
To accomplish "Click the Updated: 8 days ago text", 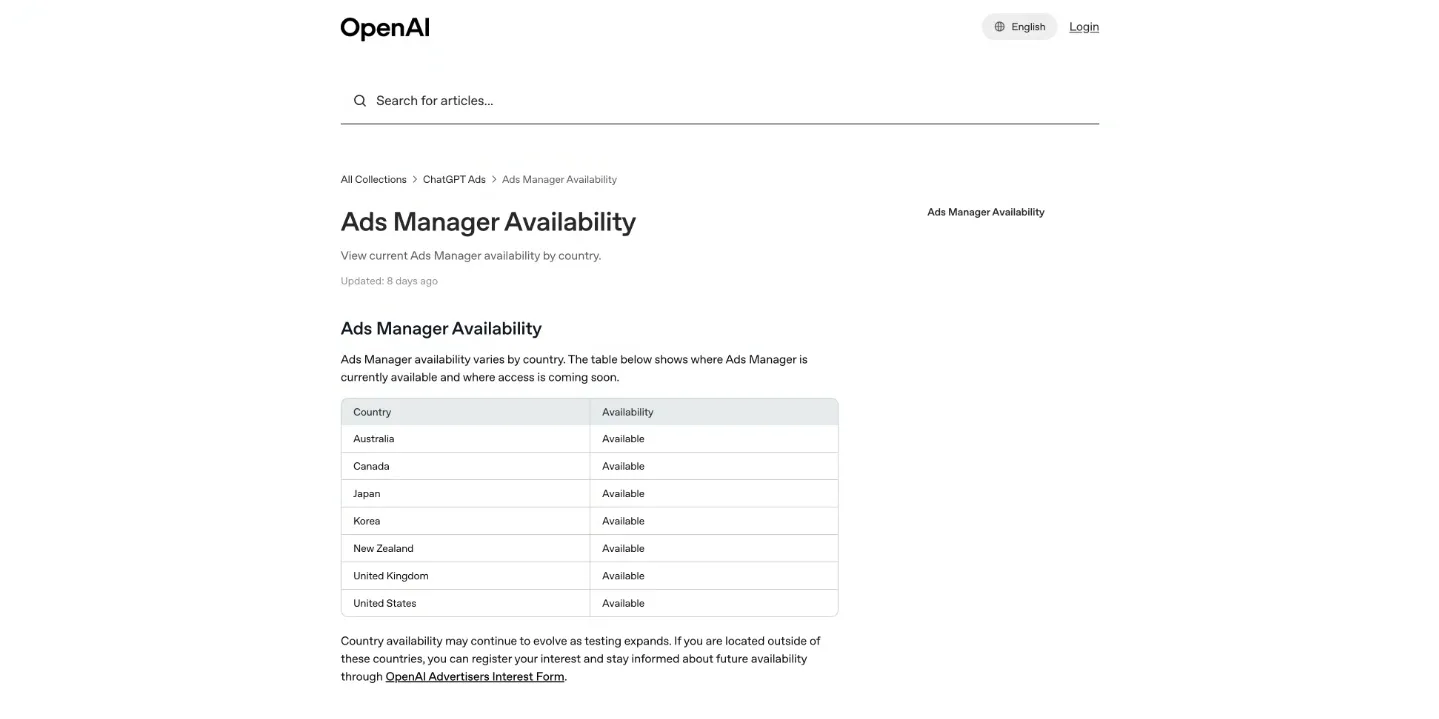I will click(x=389, y=281).
